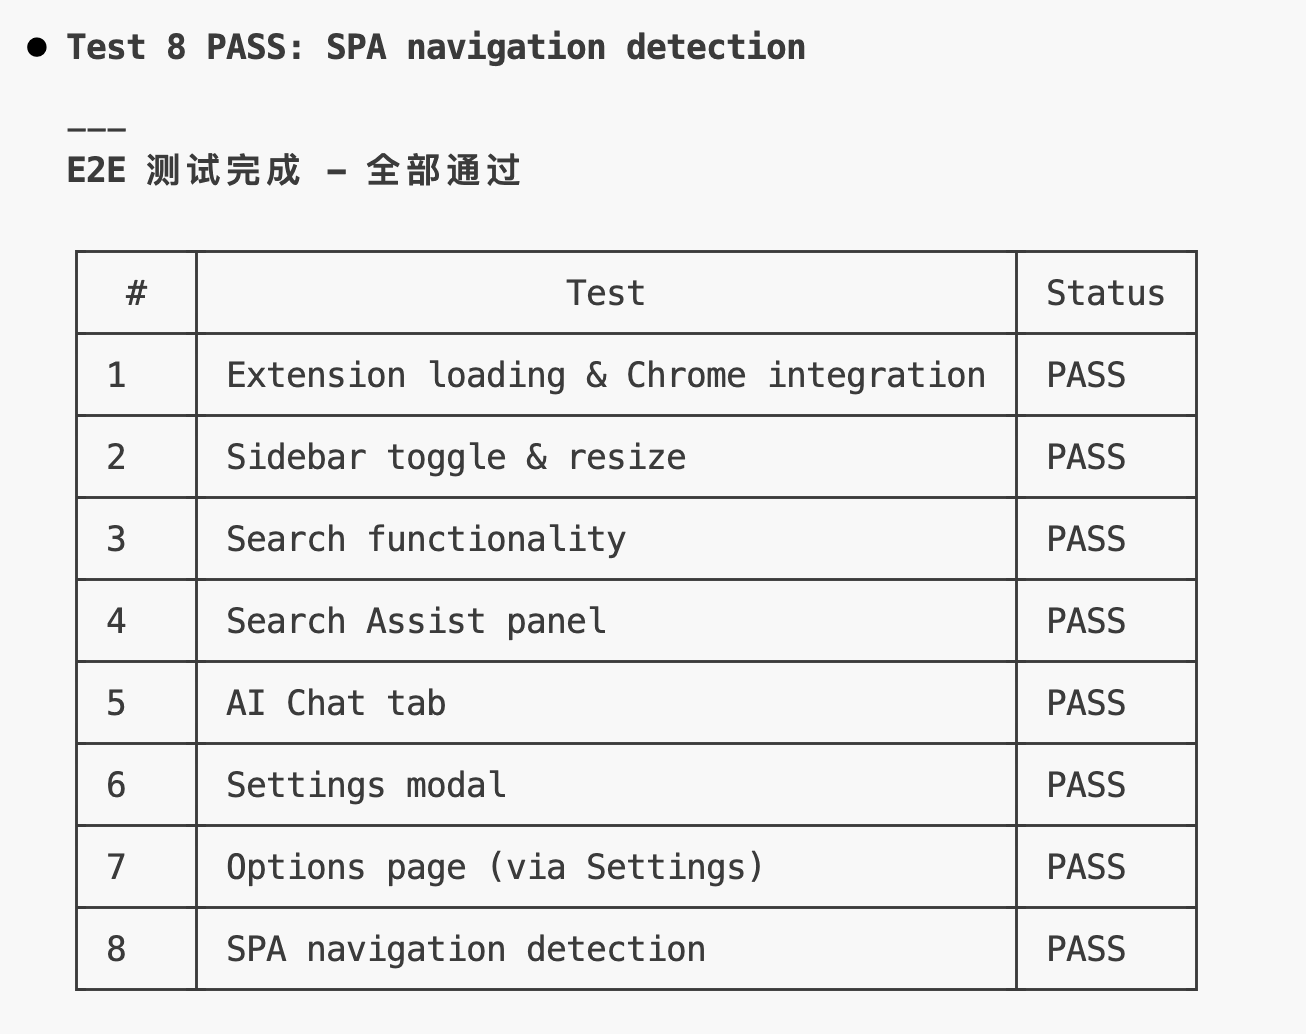
Task: Select "Options page (via Settings)" cell
Action: (x=495, y=867)
